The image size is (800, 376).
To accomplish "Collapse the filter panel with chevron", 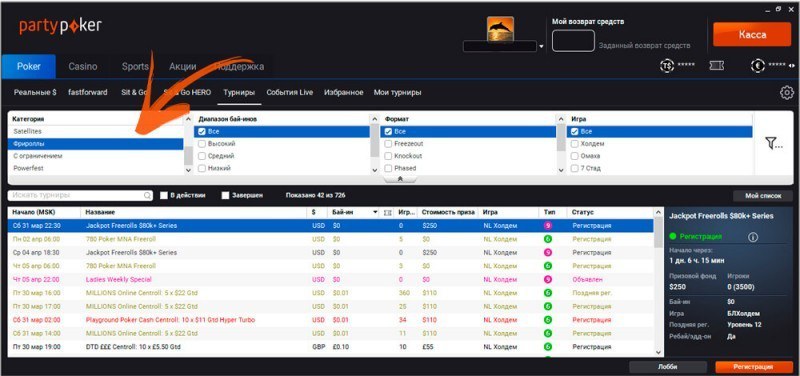I will pos(400,179).
